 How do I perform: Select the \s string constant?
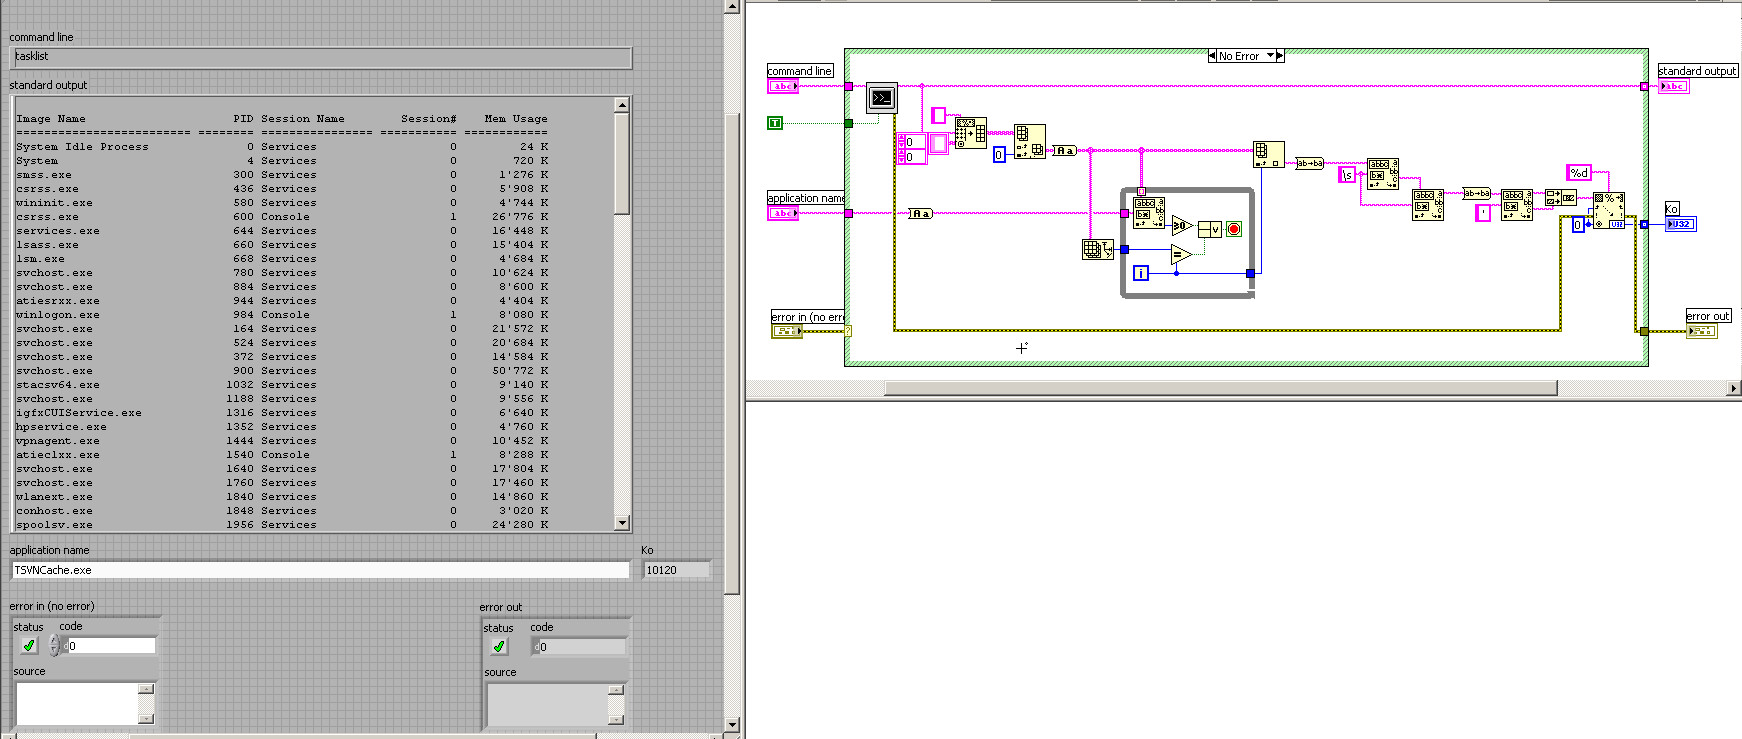point(1347,175)
